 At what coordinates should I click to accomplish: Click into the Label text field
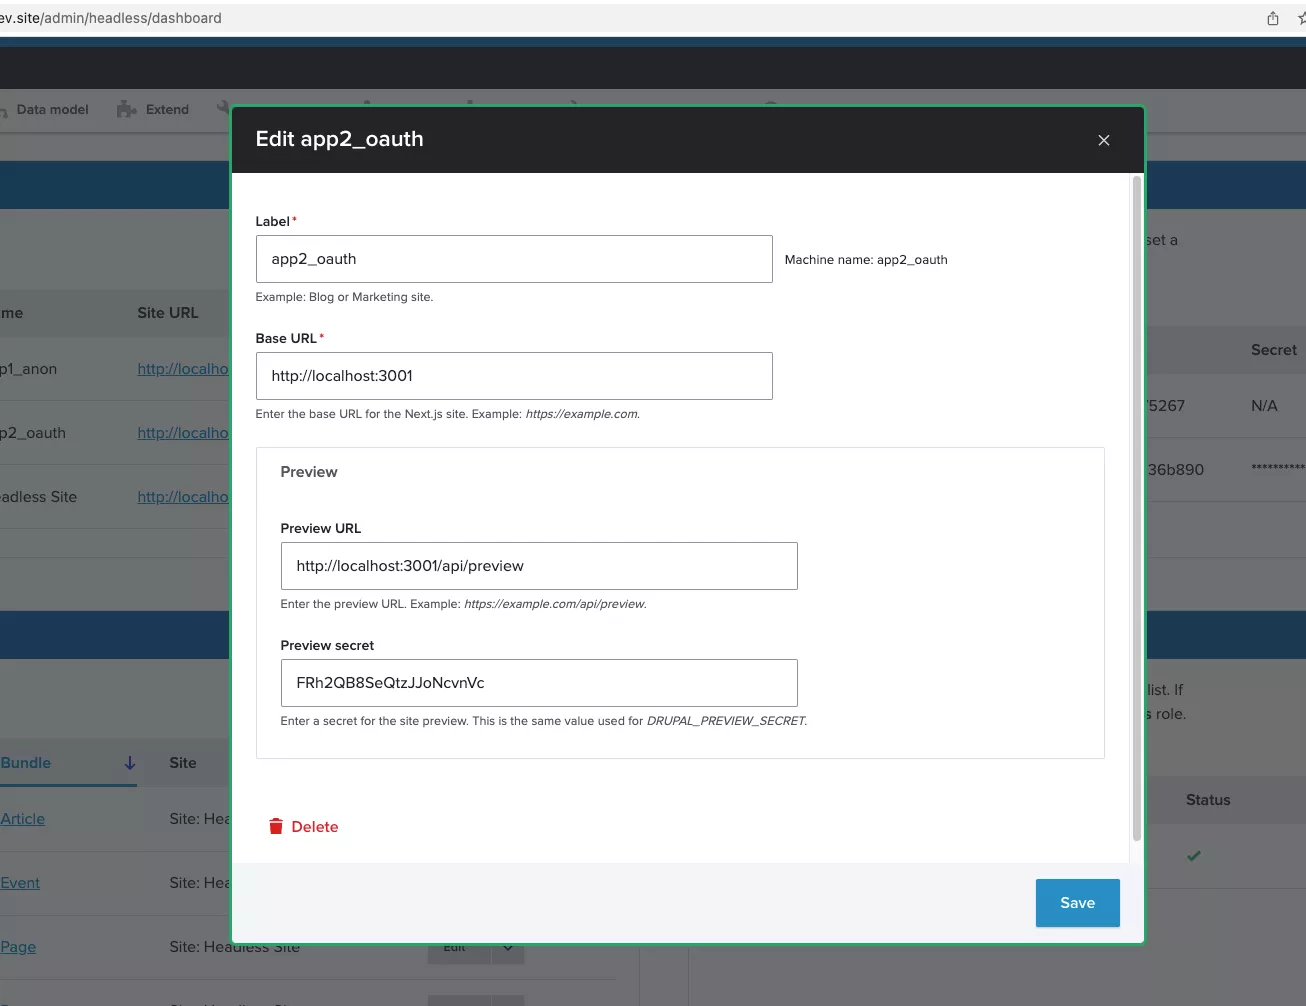coord(514,259)
